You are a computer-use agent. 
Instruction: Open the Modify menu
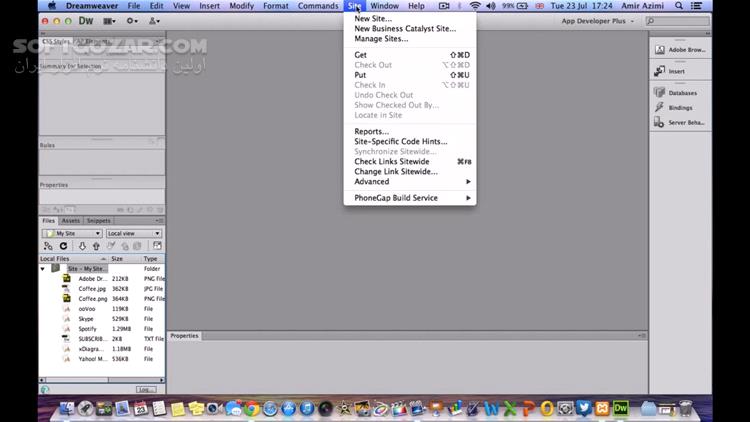[242, 6]
